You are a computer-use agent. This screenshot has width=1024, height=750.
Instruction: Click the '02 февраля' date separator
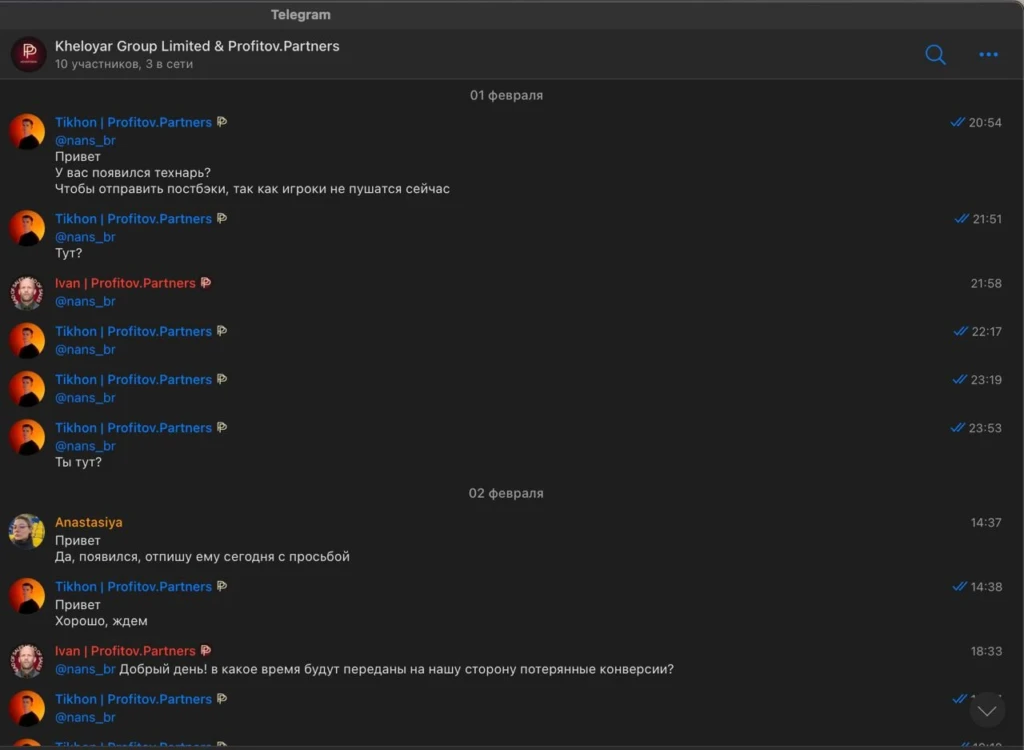click(x=506, y=493)
